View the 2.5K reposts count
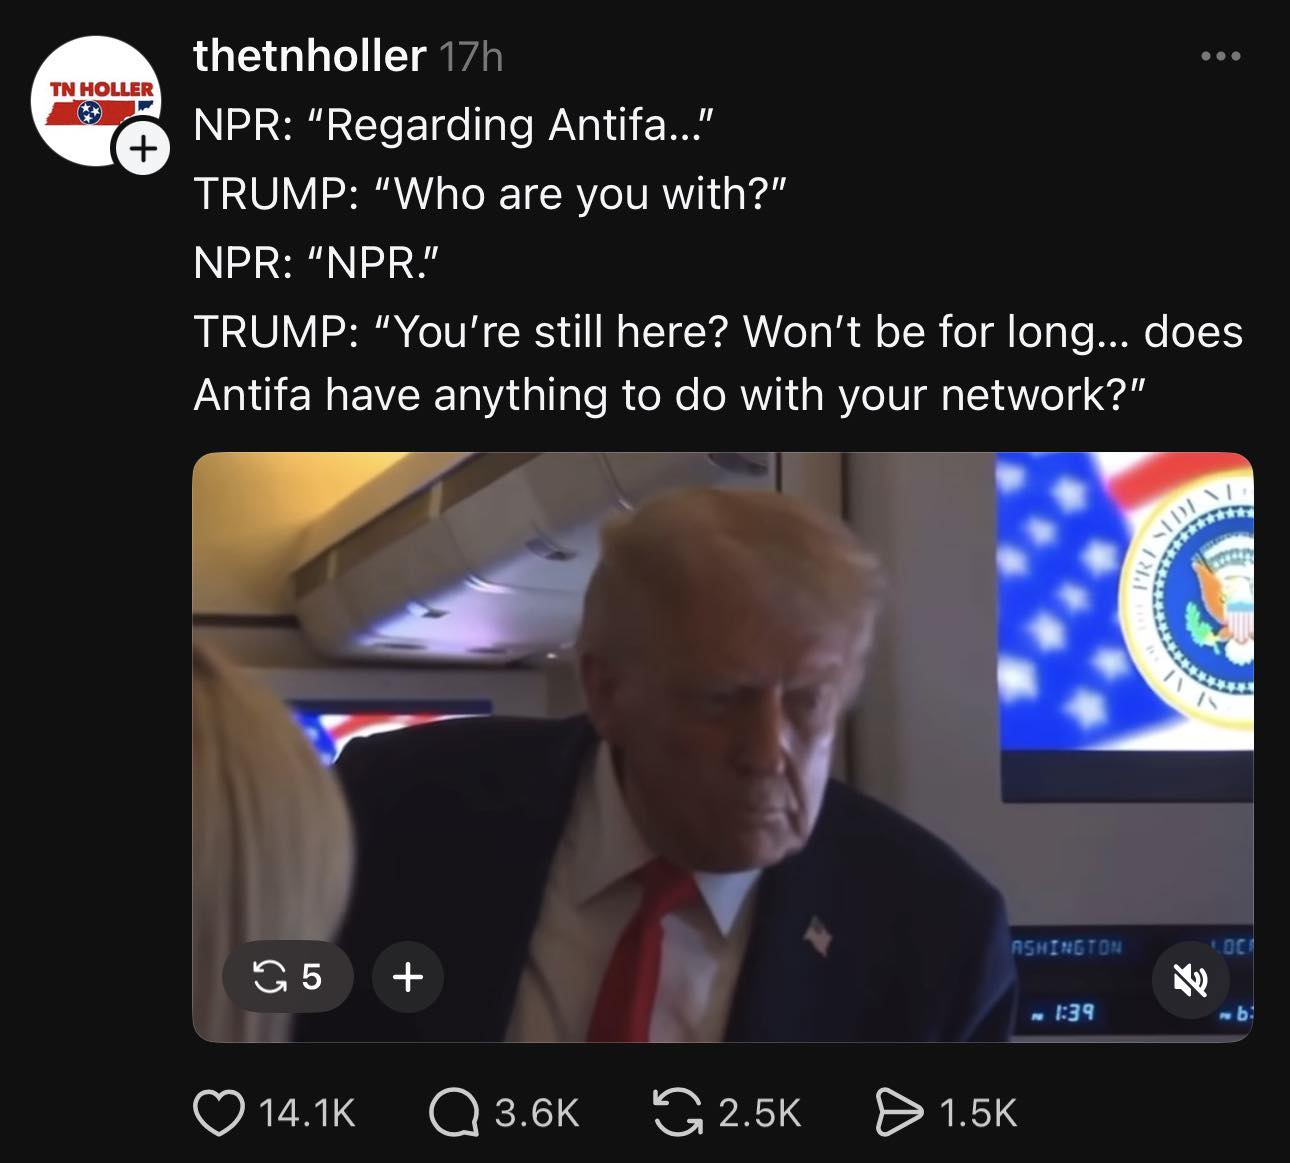 click(x=760, y=1113)
